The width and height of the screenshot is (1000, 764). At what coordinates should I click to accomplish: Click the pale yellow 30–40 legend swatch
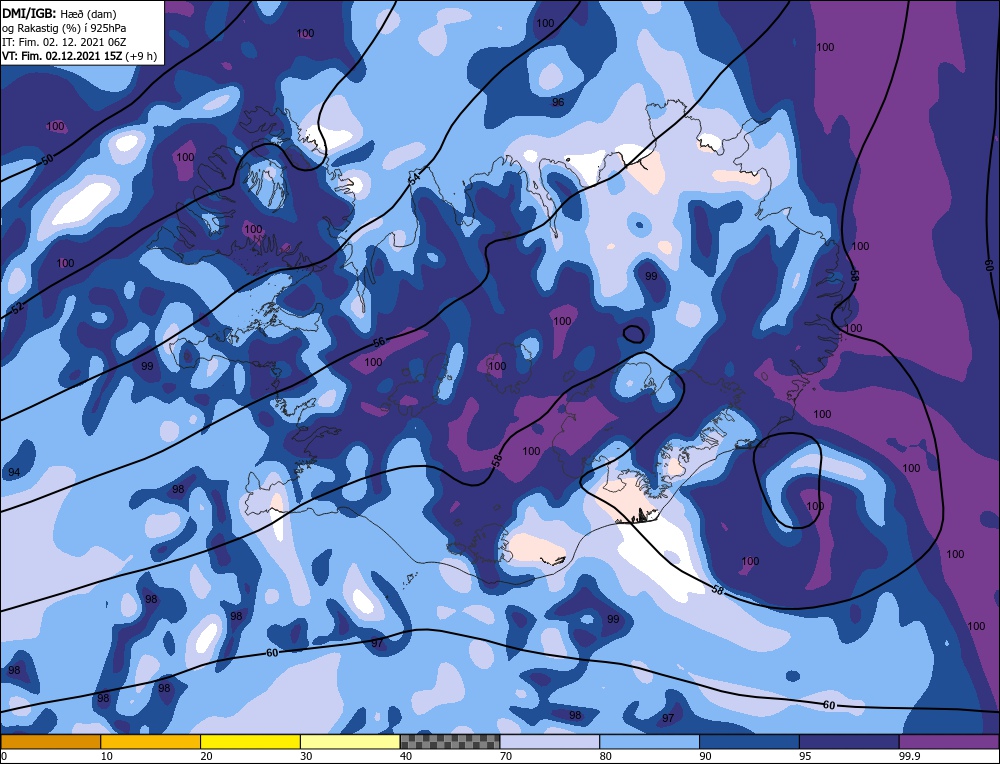[350, 742]
